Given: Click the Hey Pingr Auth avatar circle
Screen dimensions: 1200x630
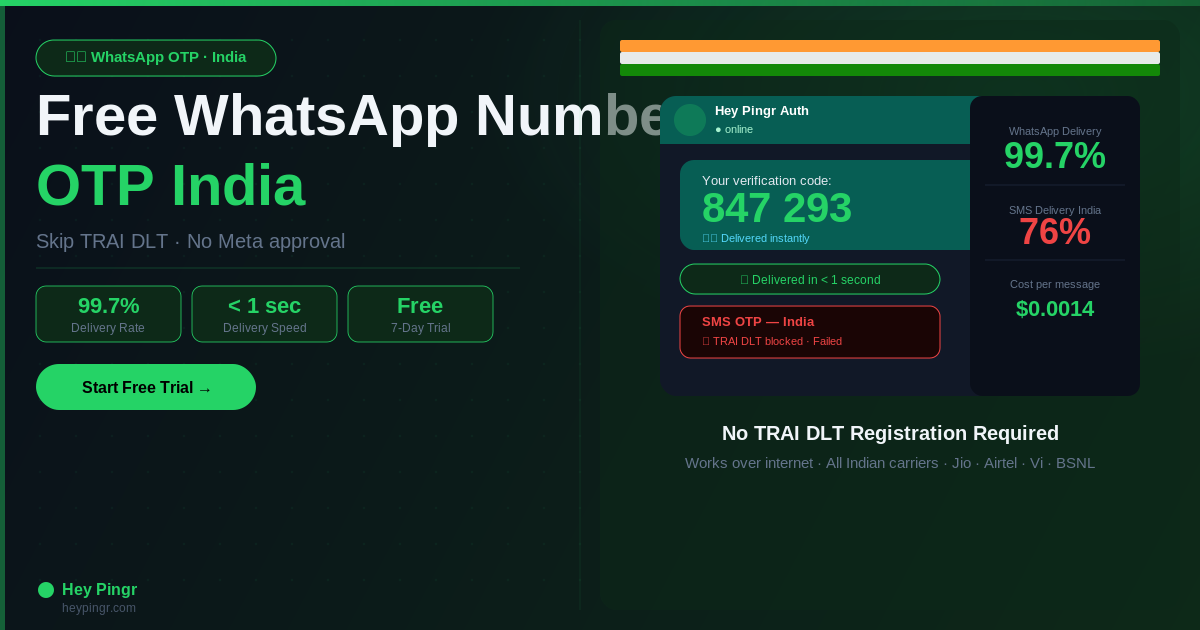Looking at the screenshot, I should click(x=690, y=120).
